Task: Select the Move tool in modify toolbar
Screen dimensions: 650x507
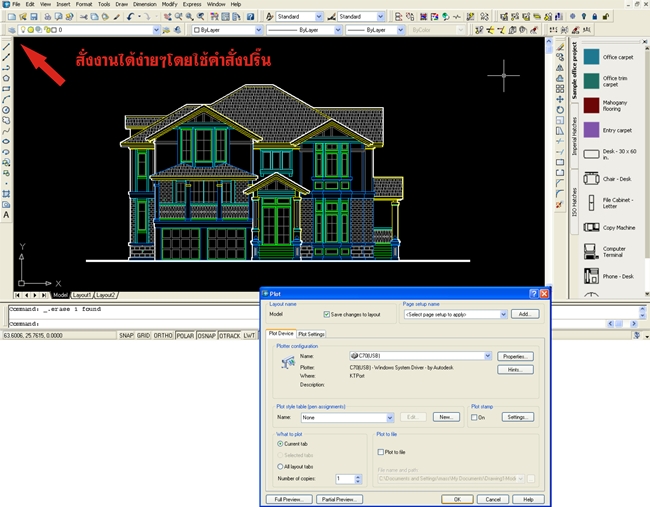Action: click(560, 99)
